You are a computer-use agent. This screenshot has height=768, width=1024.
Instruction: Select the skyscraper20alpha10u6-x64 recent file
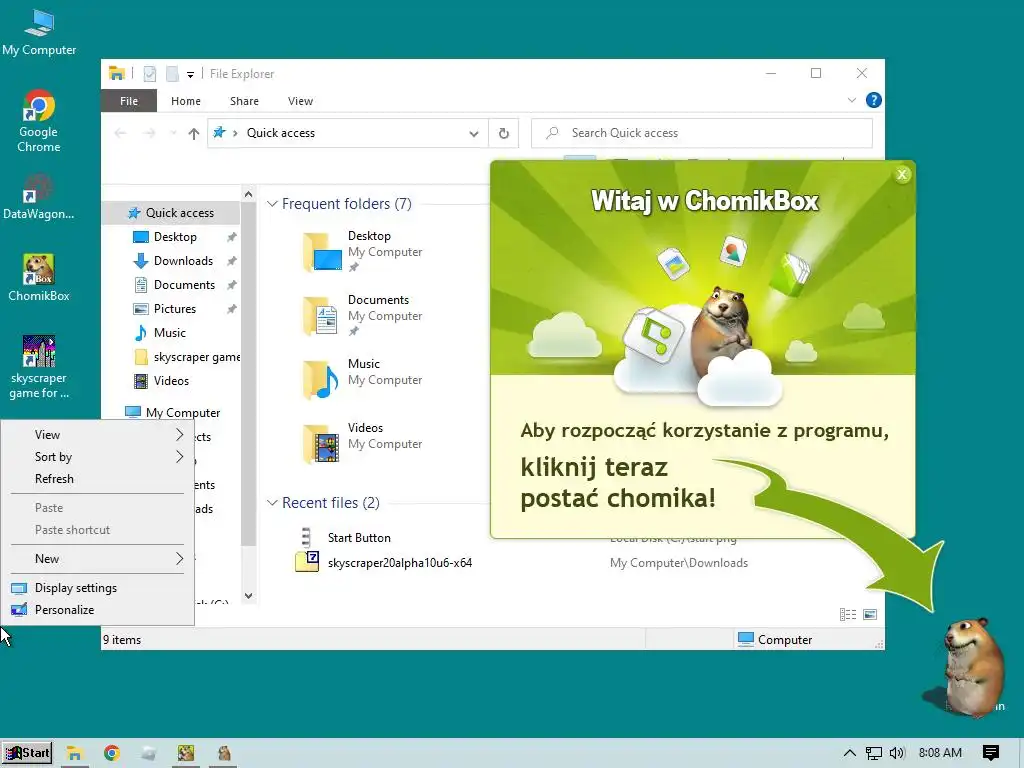click(x=384, y=562)
